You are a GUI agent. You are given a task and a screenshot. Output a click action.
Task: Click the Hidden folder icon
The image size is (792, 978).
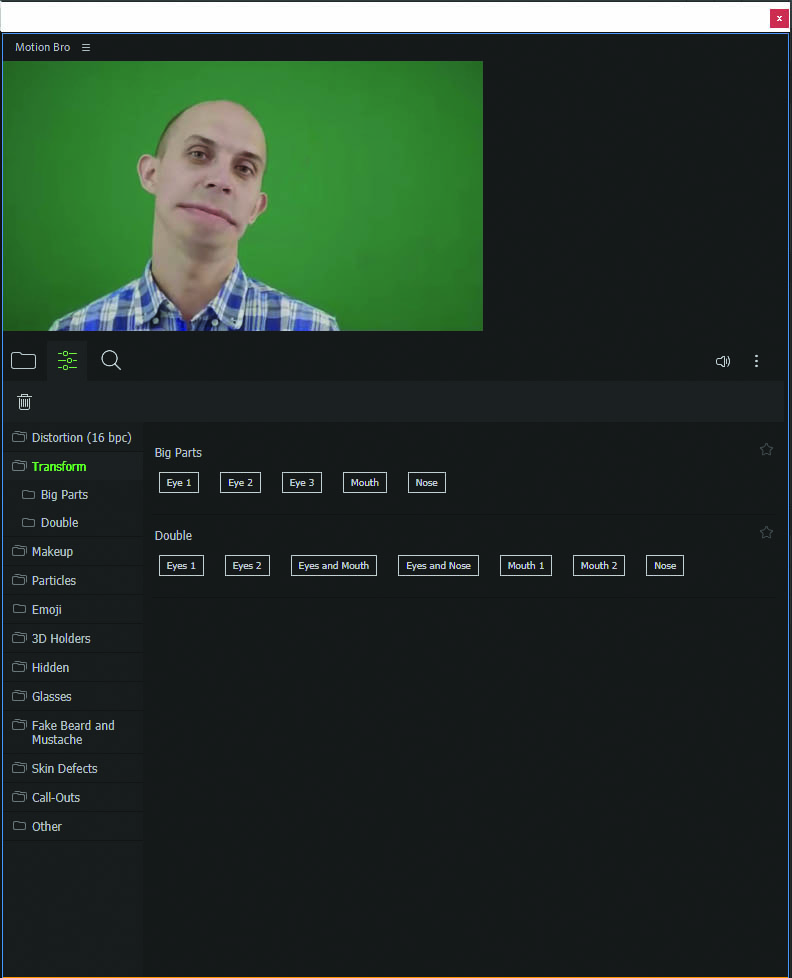(19, 666)
